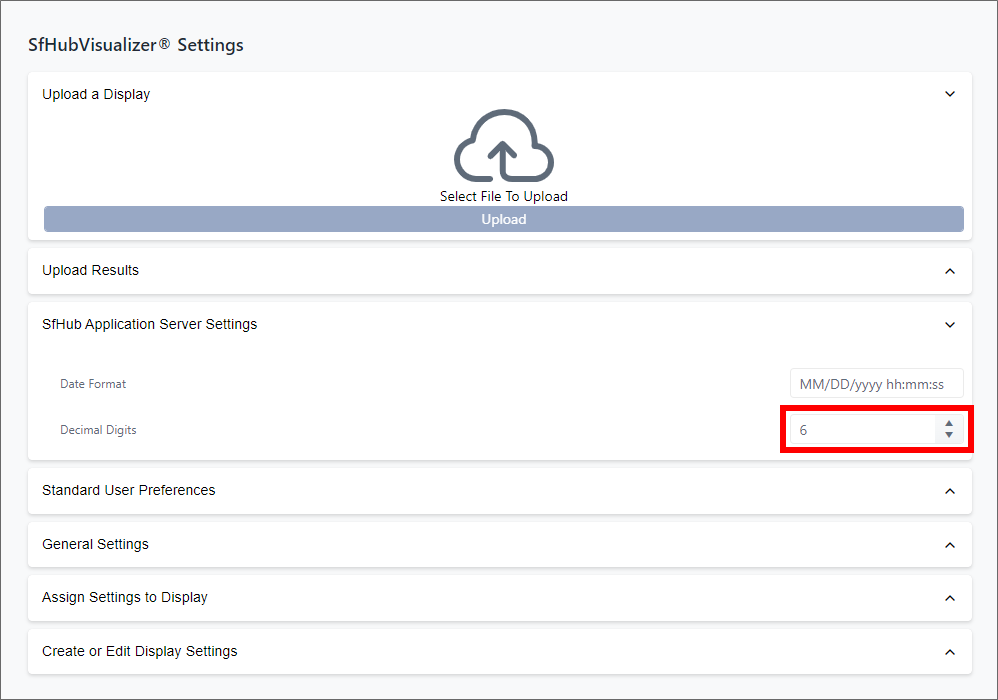
Task: Click the Upload a Display section title
Action: (x=96, y=94)
